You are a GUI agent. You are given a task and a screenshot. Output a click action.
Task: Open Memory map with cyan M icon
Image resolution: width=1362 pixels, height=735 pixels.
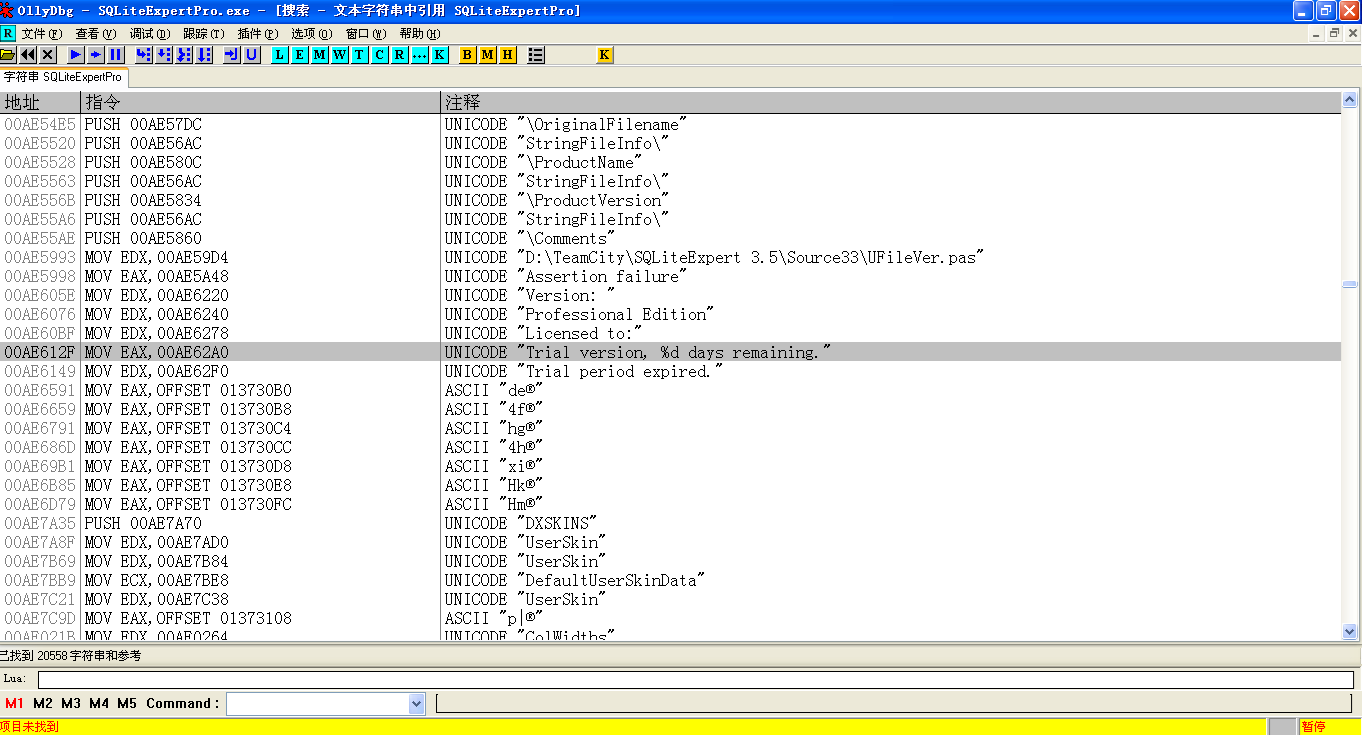pyautogui.click(x=320, y=55)
